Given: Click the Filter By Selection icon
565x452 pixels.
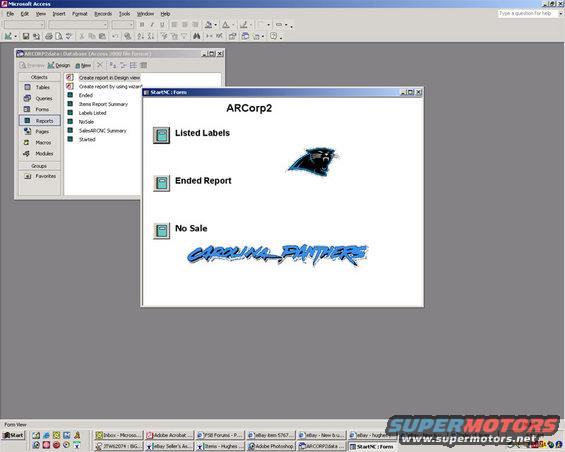Looking at the screenshot, I should (164, 36).
